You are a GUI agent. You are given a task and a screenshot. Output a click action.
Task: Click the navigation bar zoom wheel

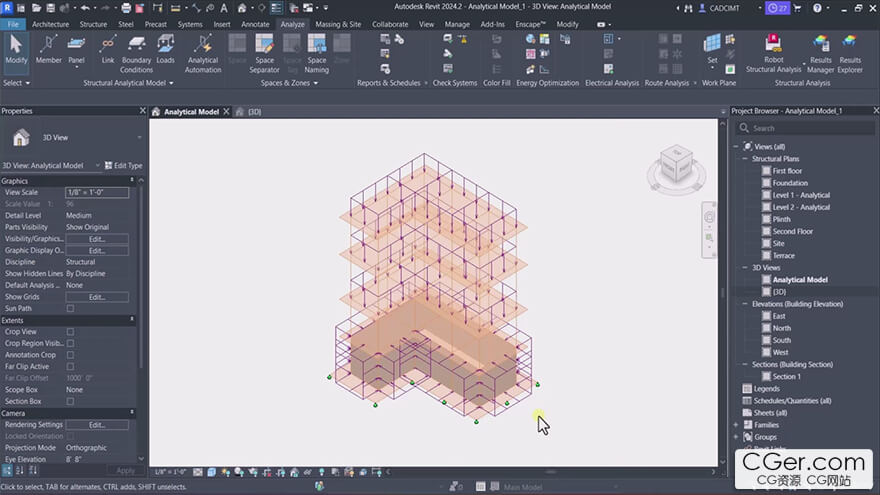coord(709,217)
